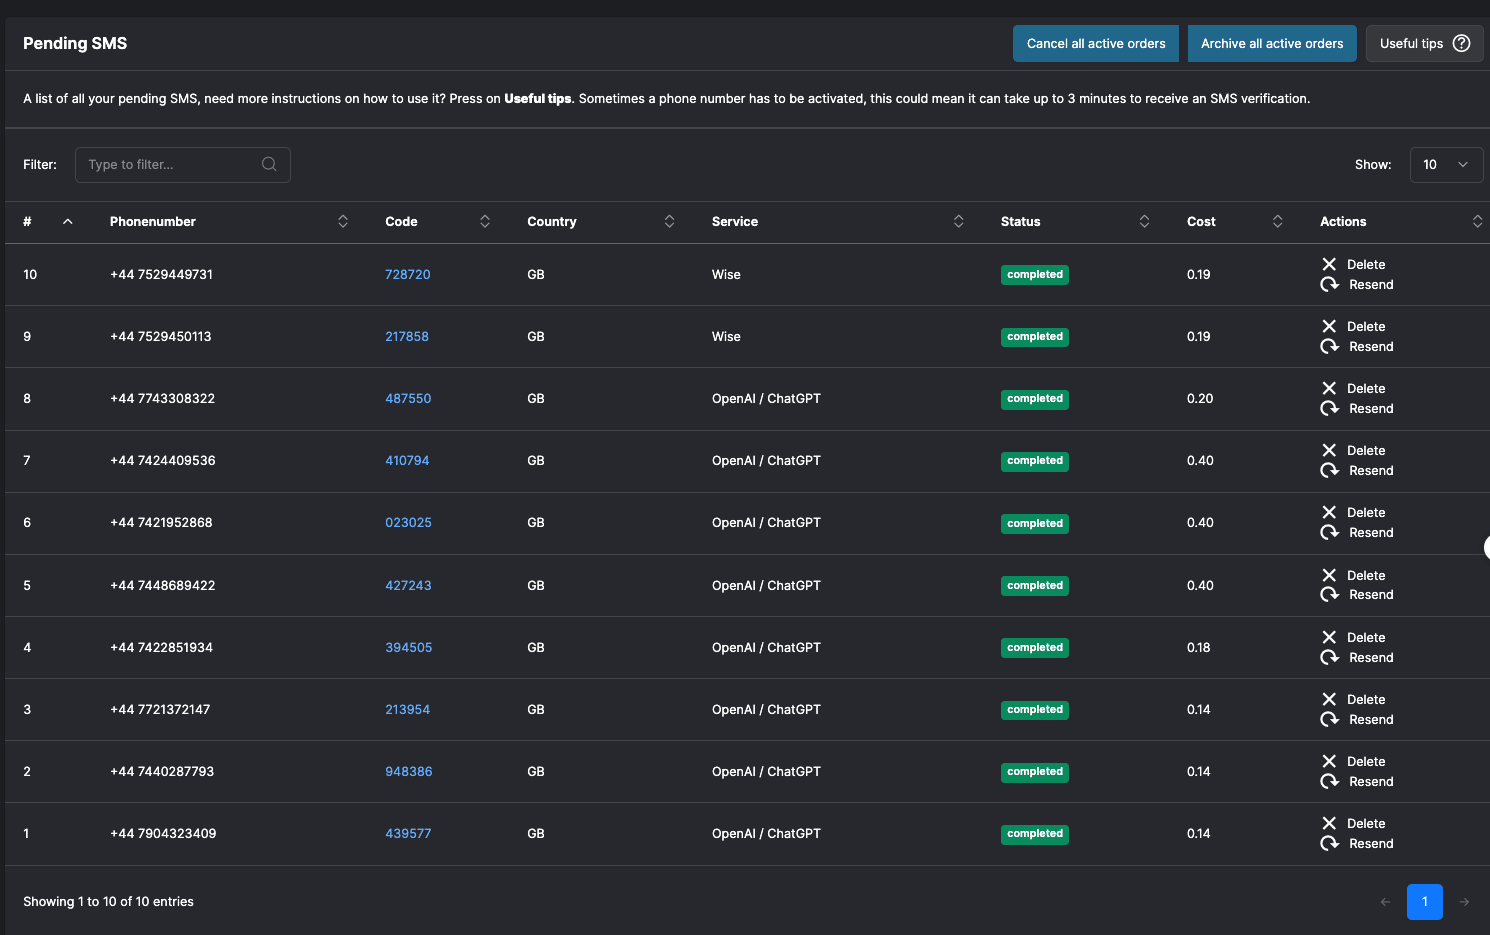The width and height of the screenshot is (1490, 935).
Task: Sort table by Phonenumber column
Action: coord(343,221)
